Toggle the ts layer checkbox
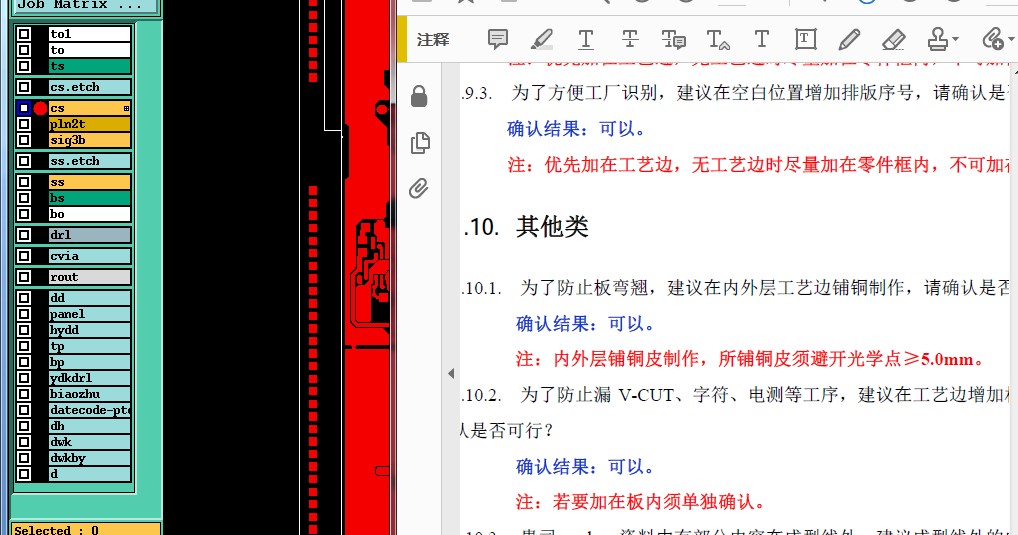 point(24,66)
